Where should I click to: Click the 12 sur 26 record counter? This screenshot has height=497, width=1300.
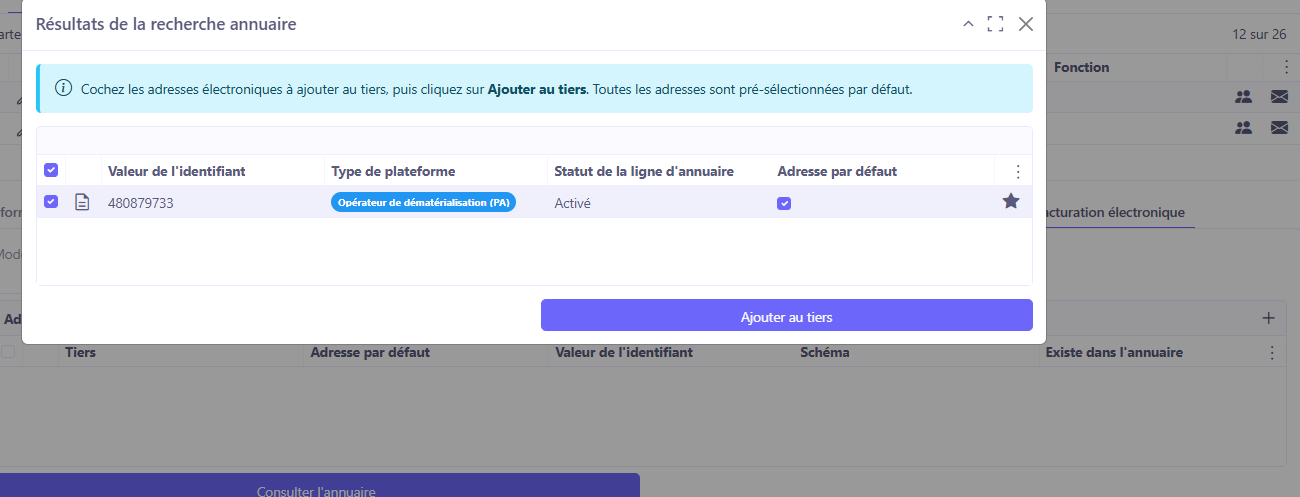[x=1259, y=34]
